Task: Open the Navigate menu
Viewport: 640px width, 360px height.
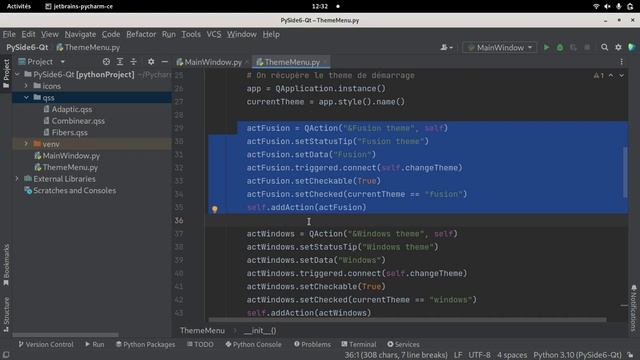Action: coord(80,34)
